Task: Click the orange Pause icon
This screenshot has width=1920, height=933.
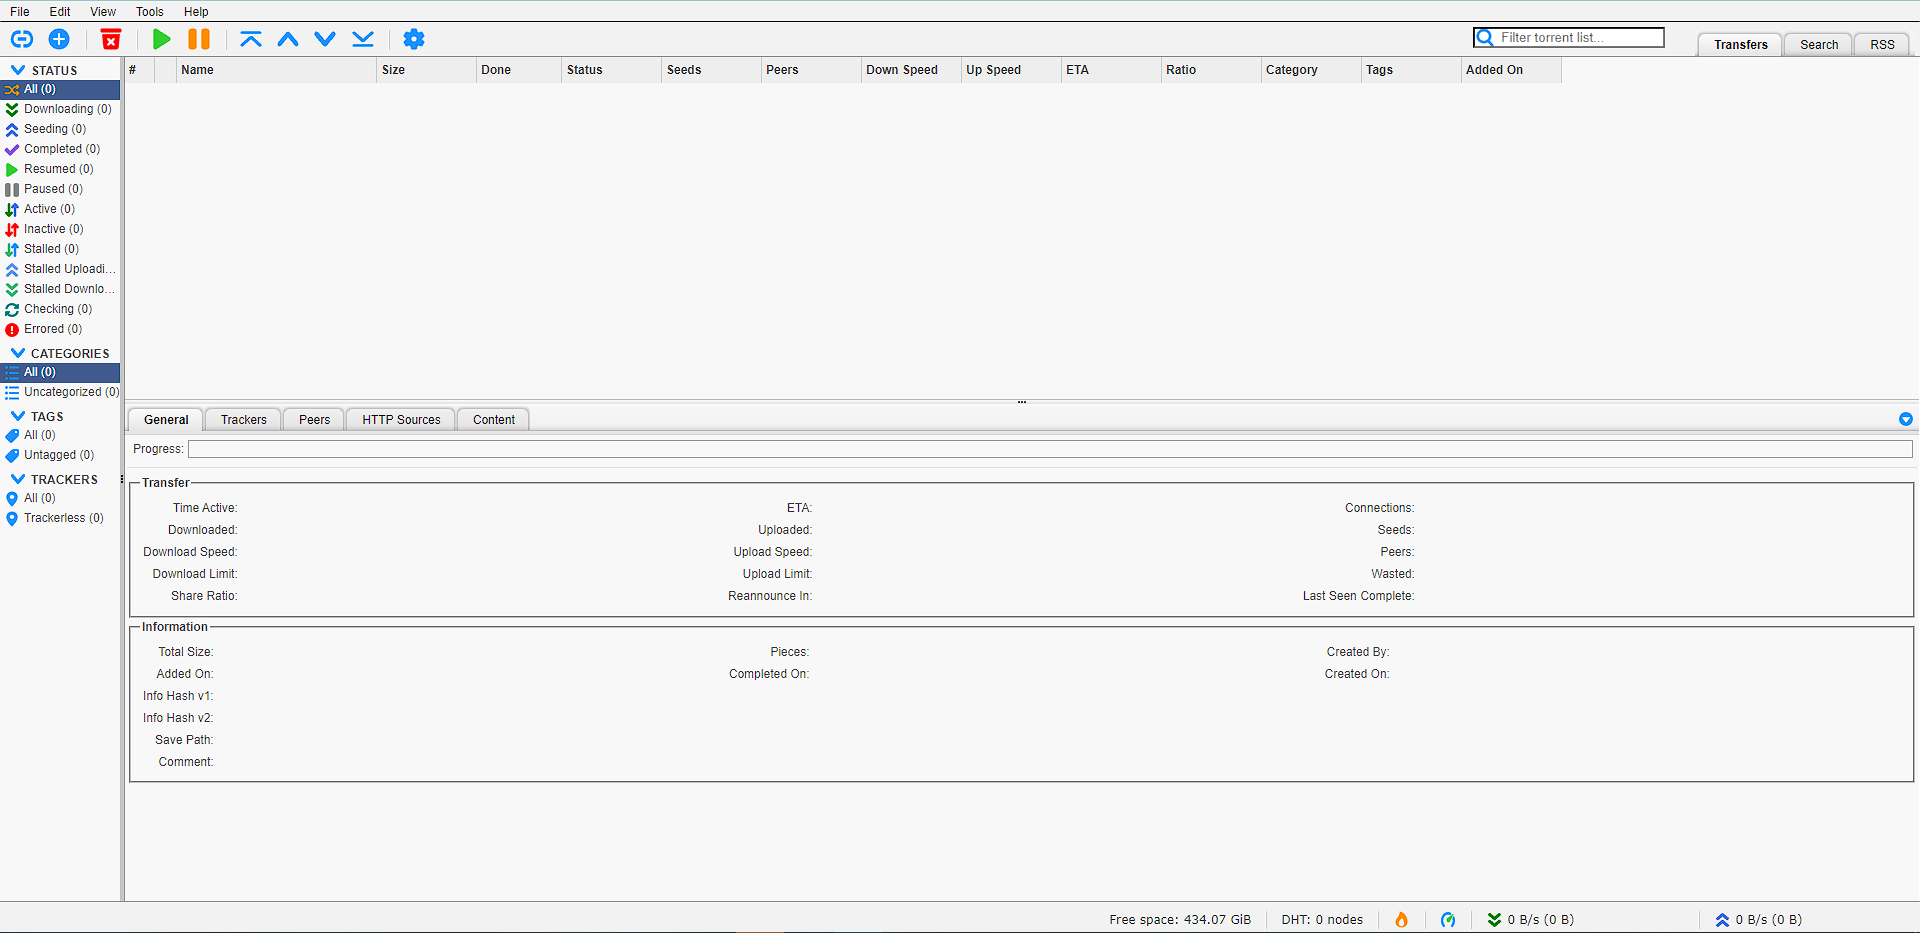Action: tap(199, 39)
